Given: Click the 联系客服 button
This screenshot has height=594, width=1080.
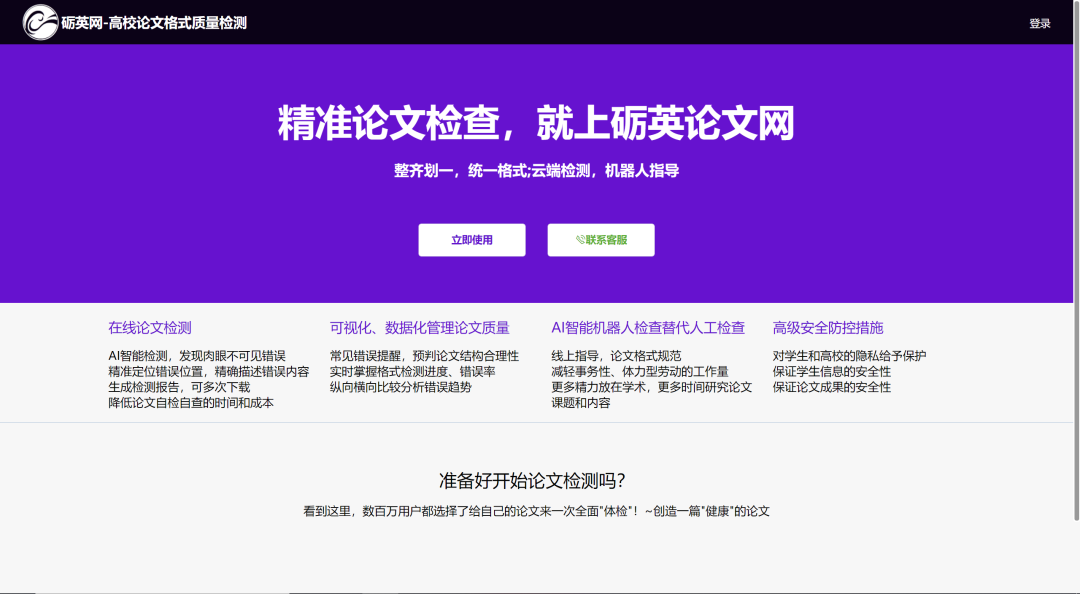Looking at the screenshot, I should point(601,240).
